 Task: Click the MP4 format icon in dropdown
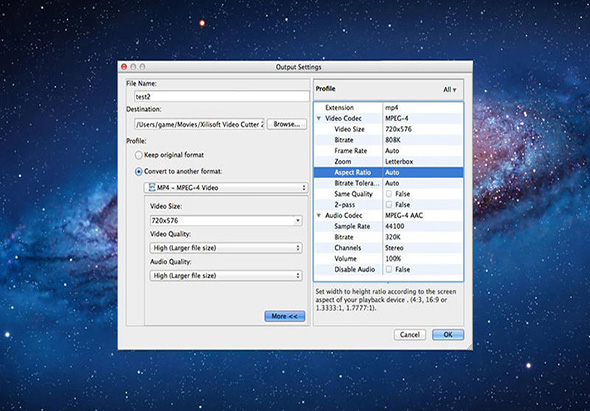[152, 187]
